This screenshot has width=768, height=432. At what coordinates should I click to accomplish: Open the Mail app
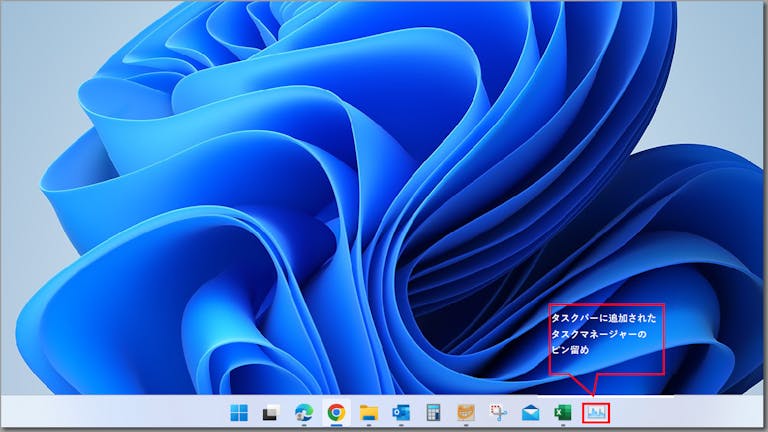(x=530, y=413)
